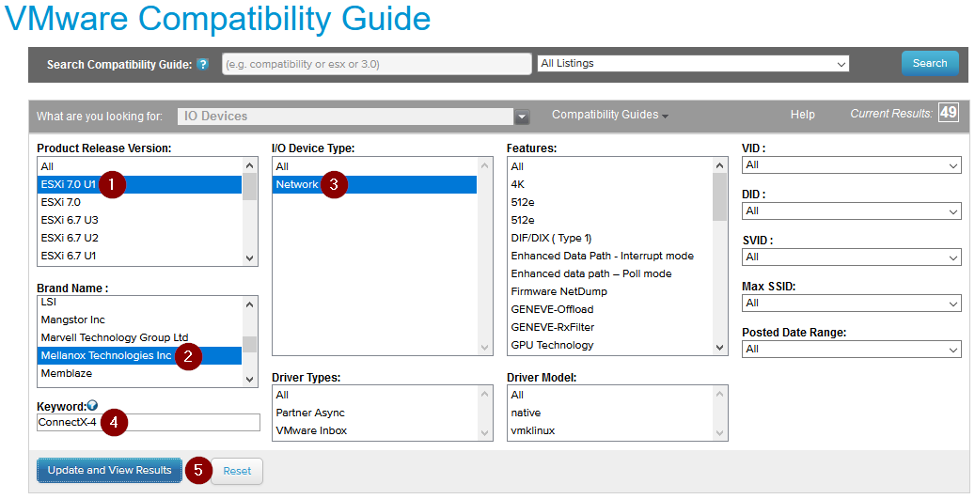Viewport: 977px width, 499px height.
Task: Select All in Driver Types list
Action: pos(374,395)
